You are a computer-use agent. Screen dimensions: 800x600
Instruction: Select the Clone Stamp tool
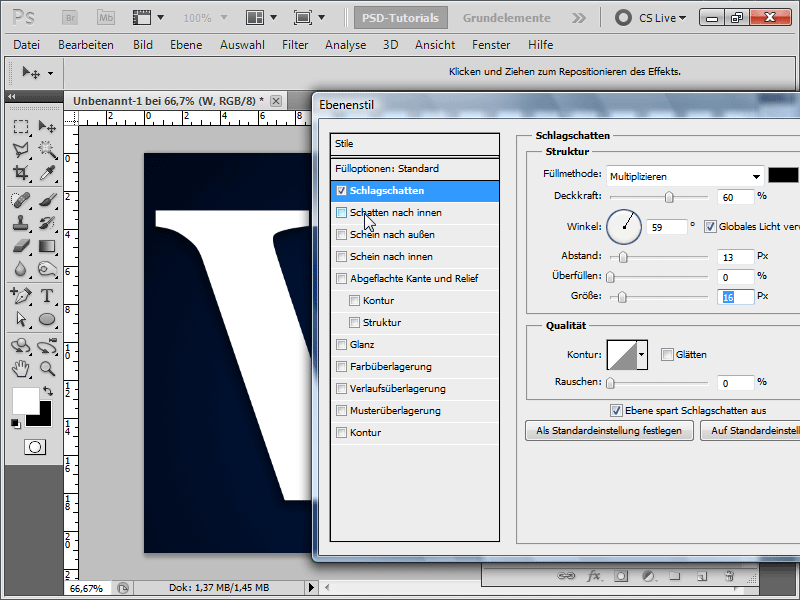[20, 223]
